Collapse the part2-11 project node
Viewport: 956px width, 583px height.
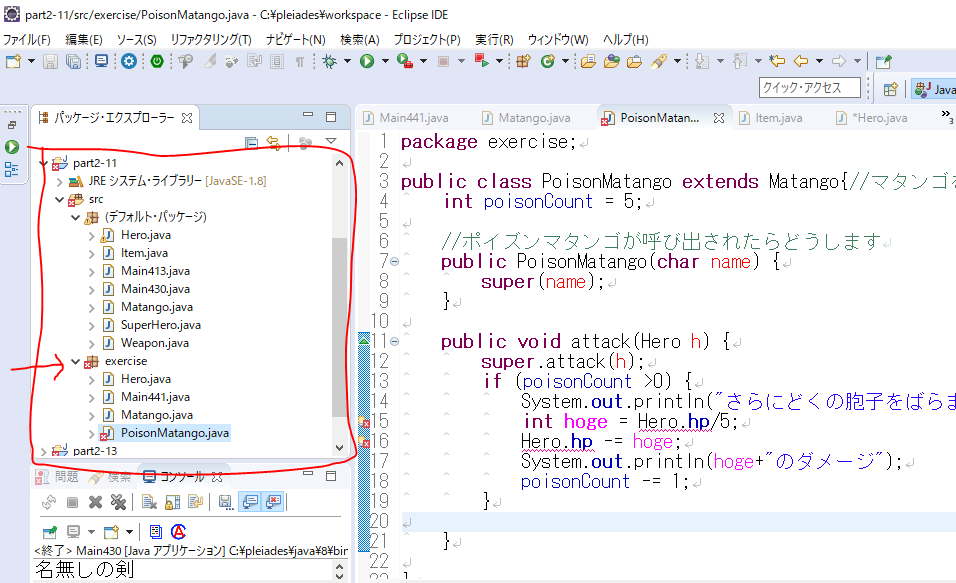[45, 163]
